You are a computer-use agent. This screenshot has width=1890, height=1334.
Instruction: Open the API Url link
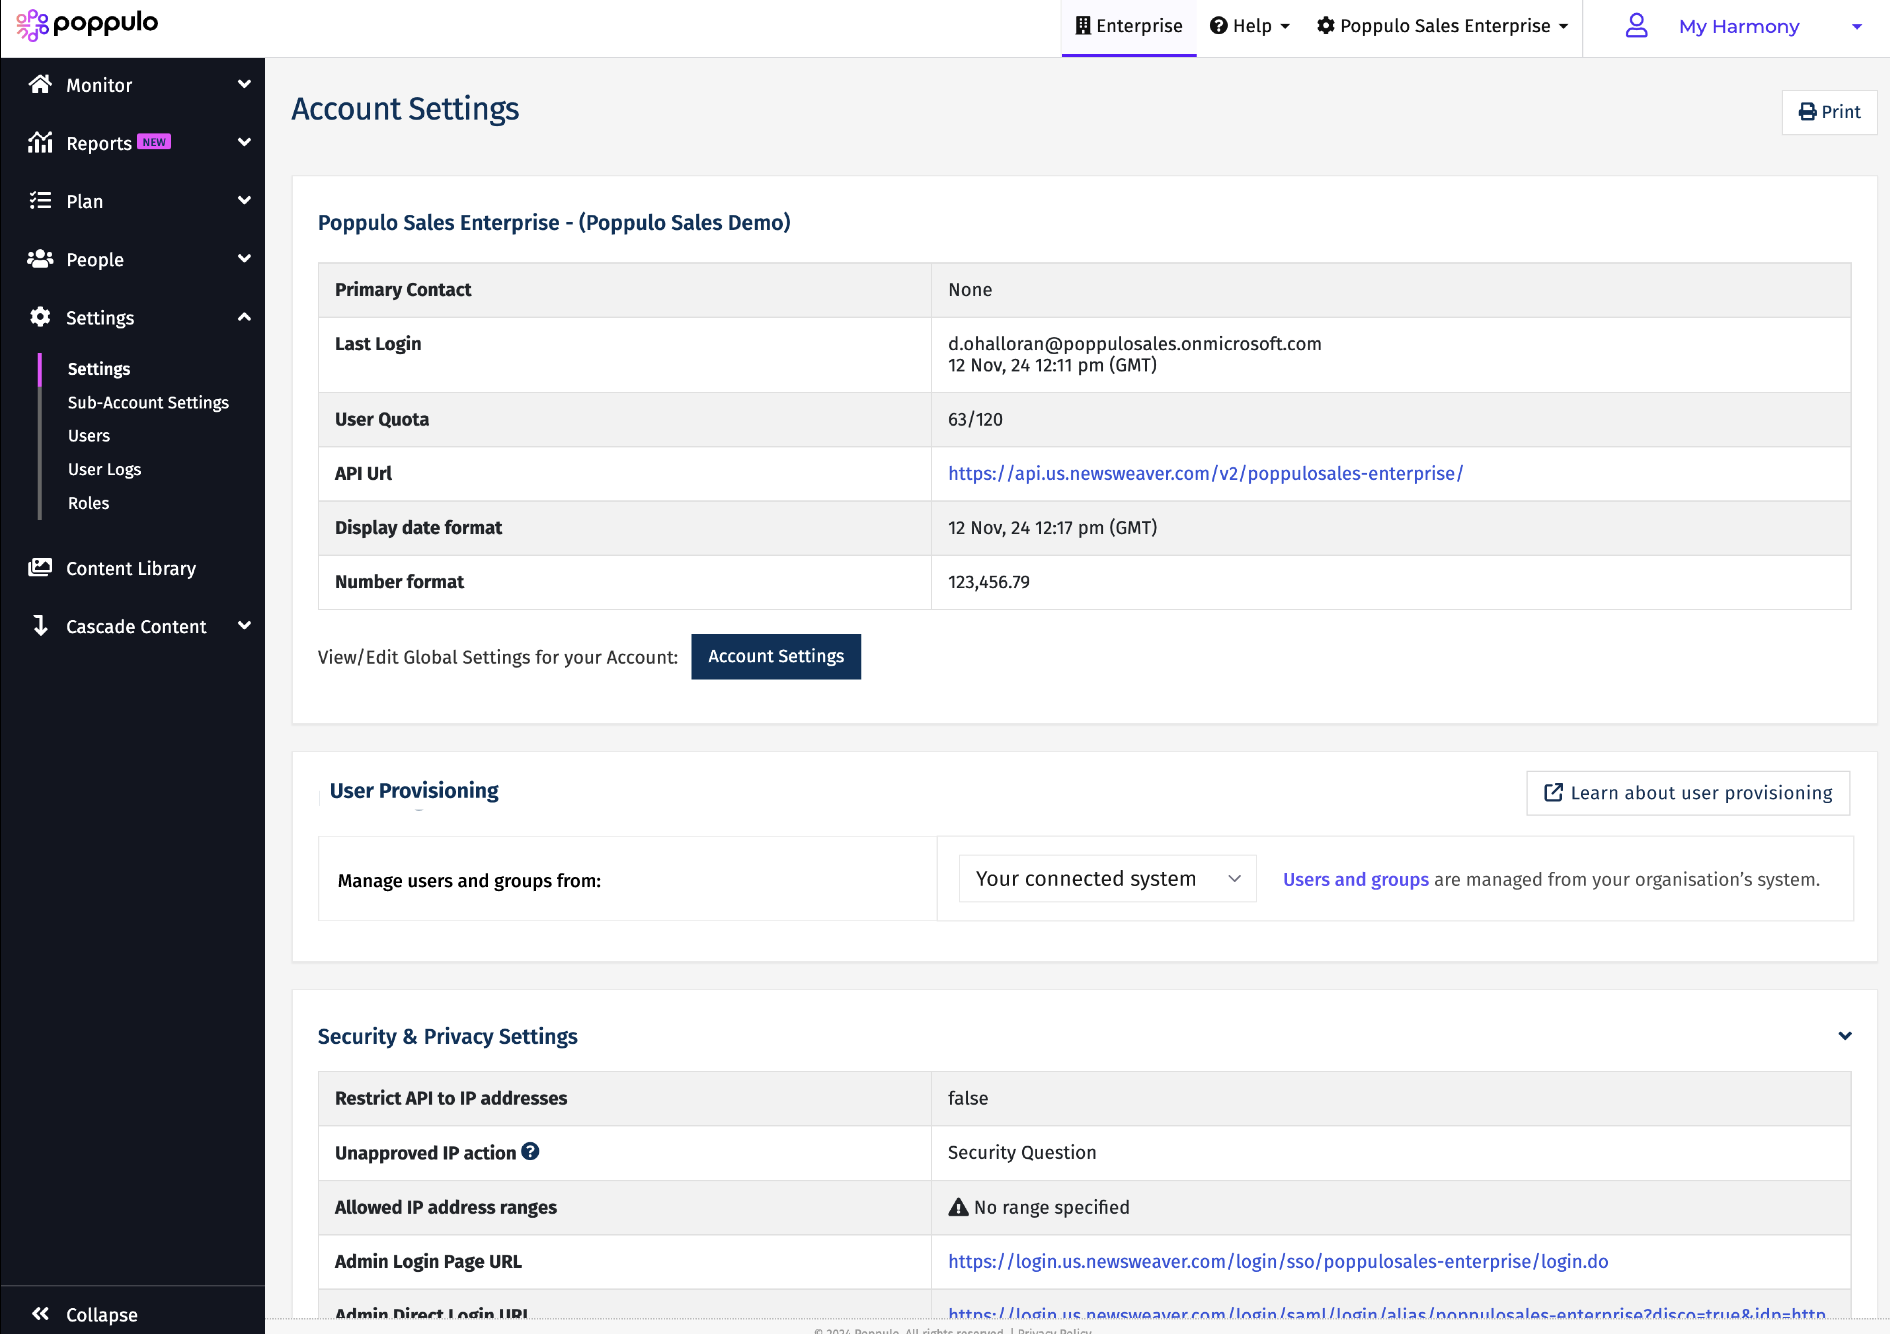[x=1205, y=474]
